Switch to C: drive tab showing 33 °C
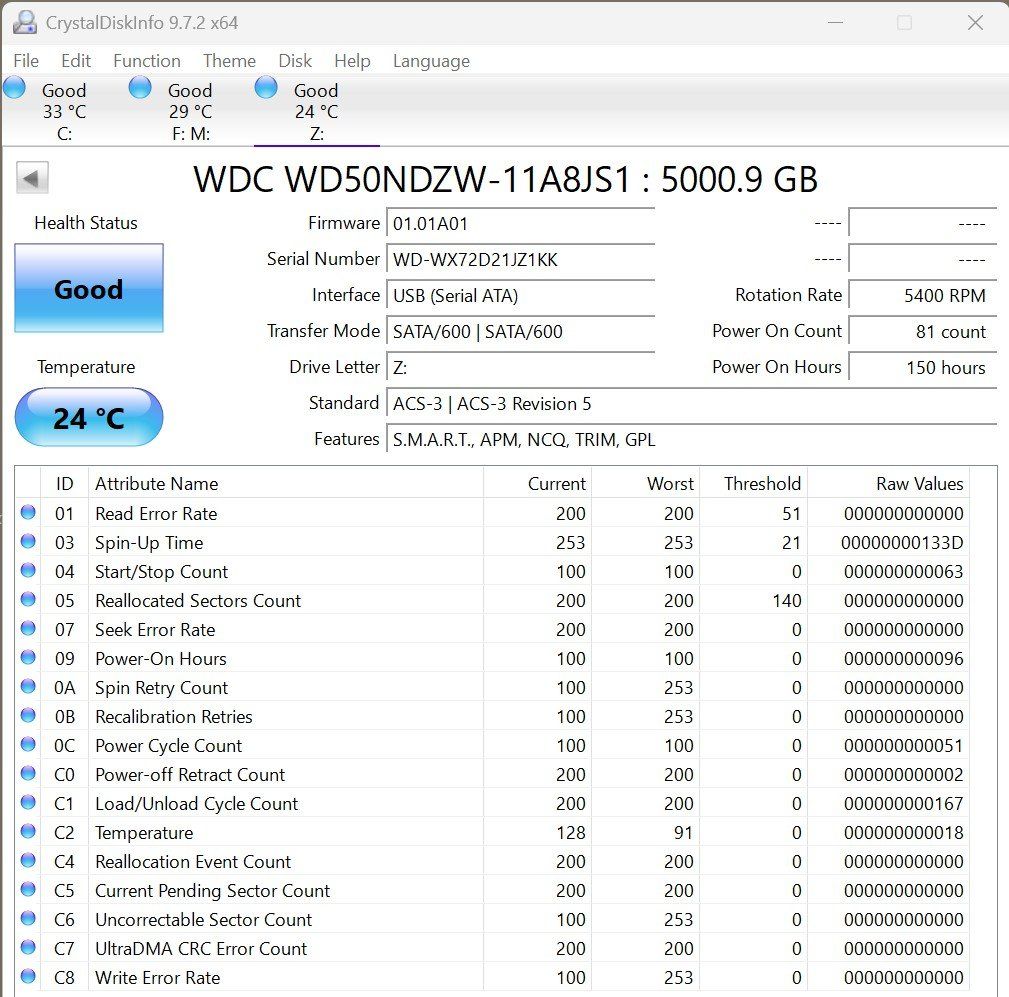Viewport: 1009px width, 997px height. click(64, 111)
